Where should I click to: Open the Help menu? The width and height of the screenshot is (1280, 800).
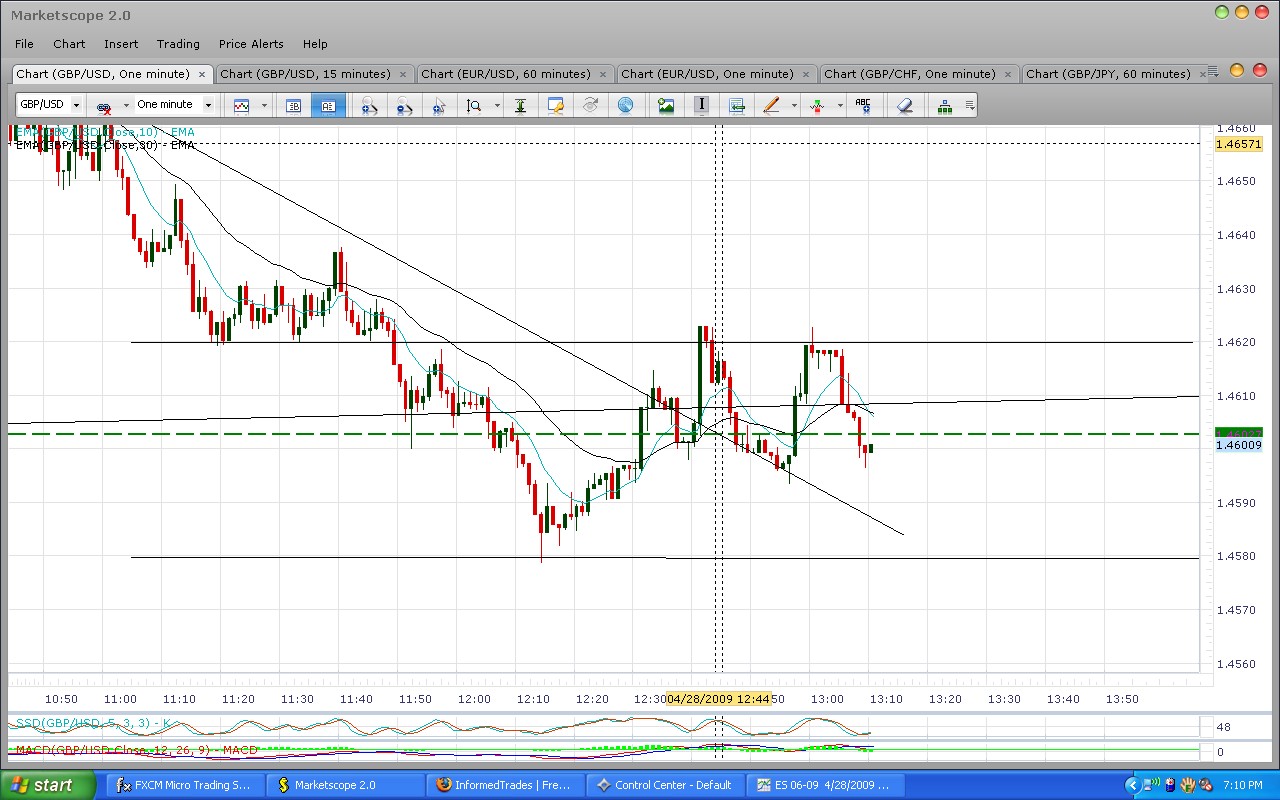pyautogui.click(x=315, y=44)
